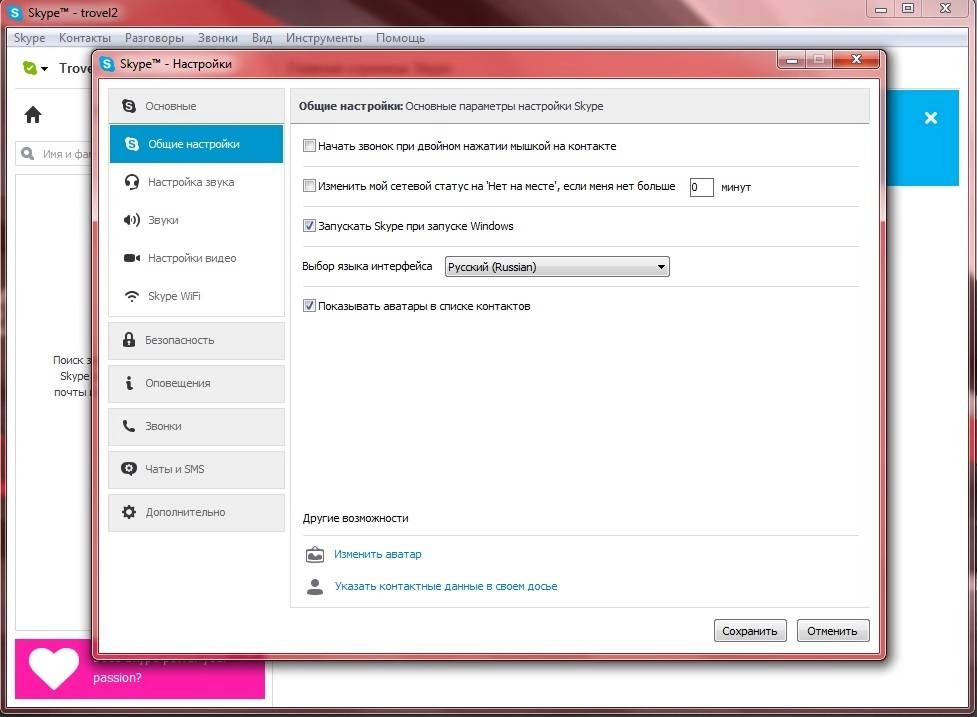
Task: Click the picture icon beside Изменить аватар
Action: click(x=315, y=554)
